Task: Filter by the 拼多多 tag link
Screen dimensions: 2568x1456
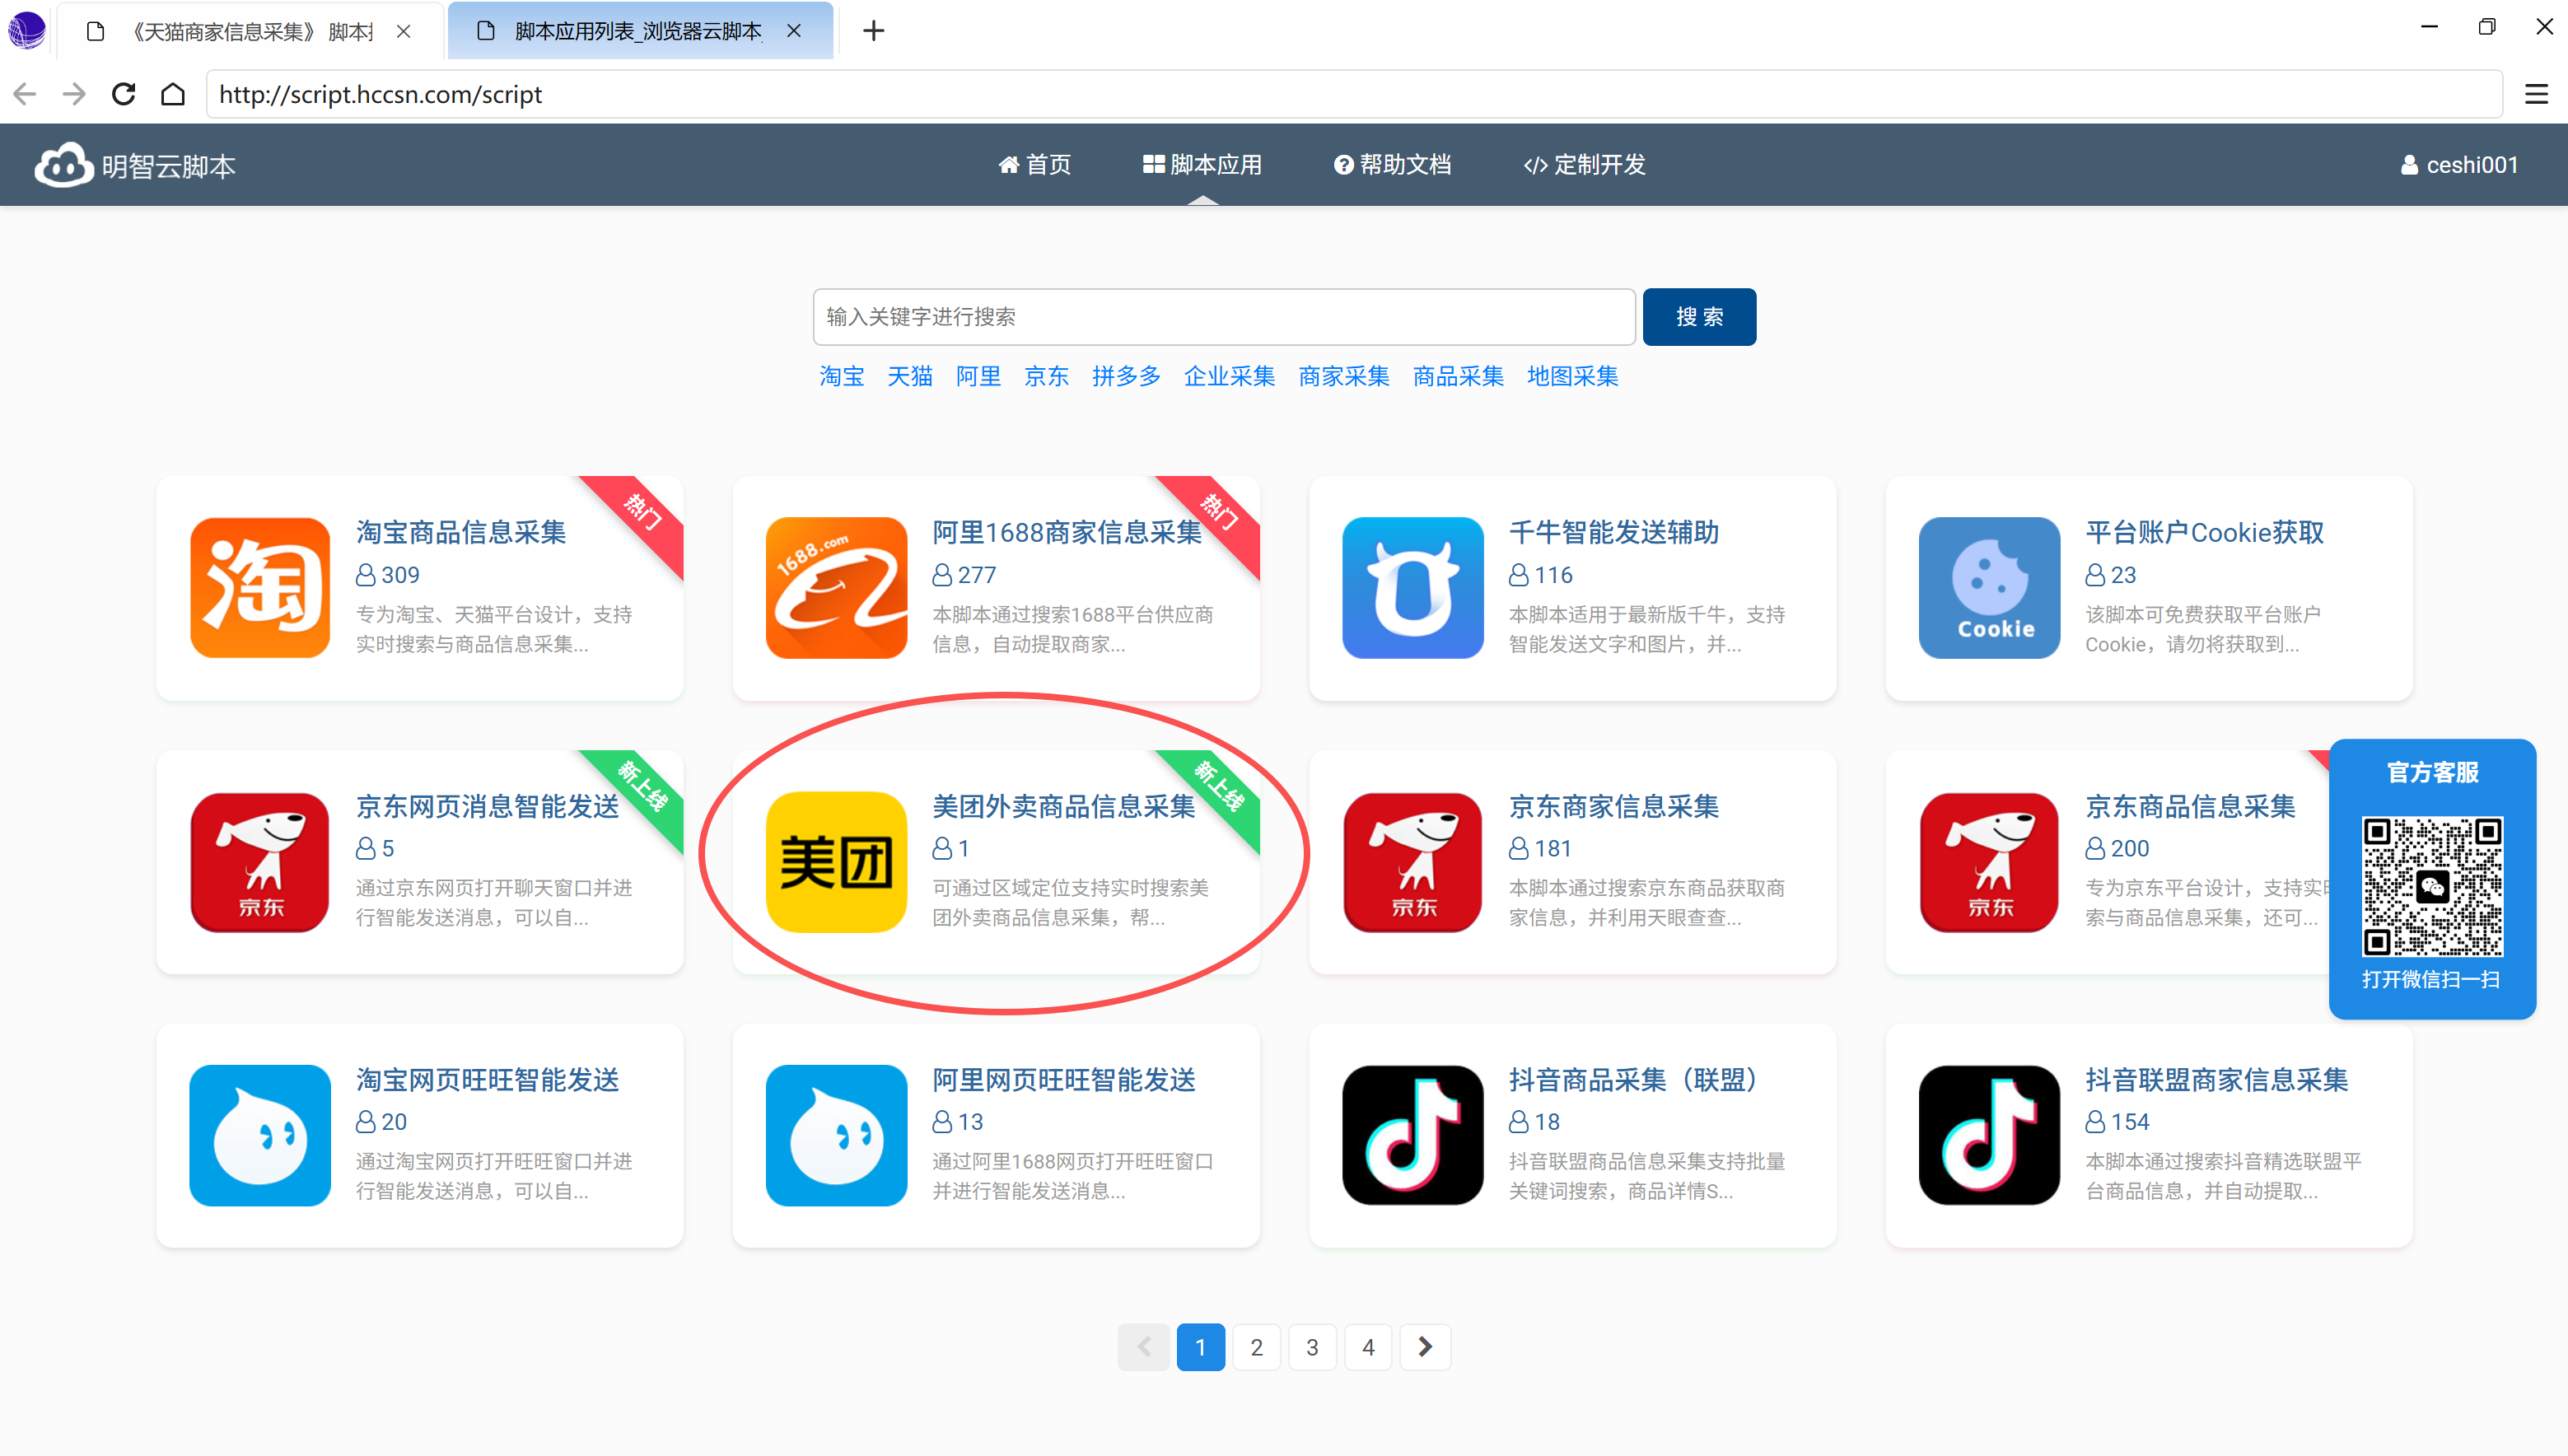Action: click(x=1126, y=376)
